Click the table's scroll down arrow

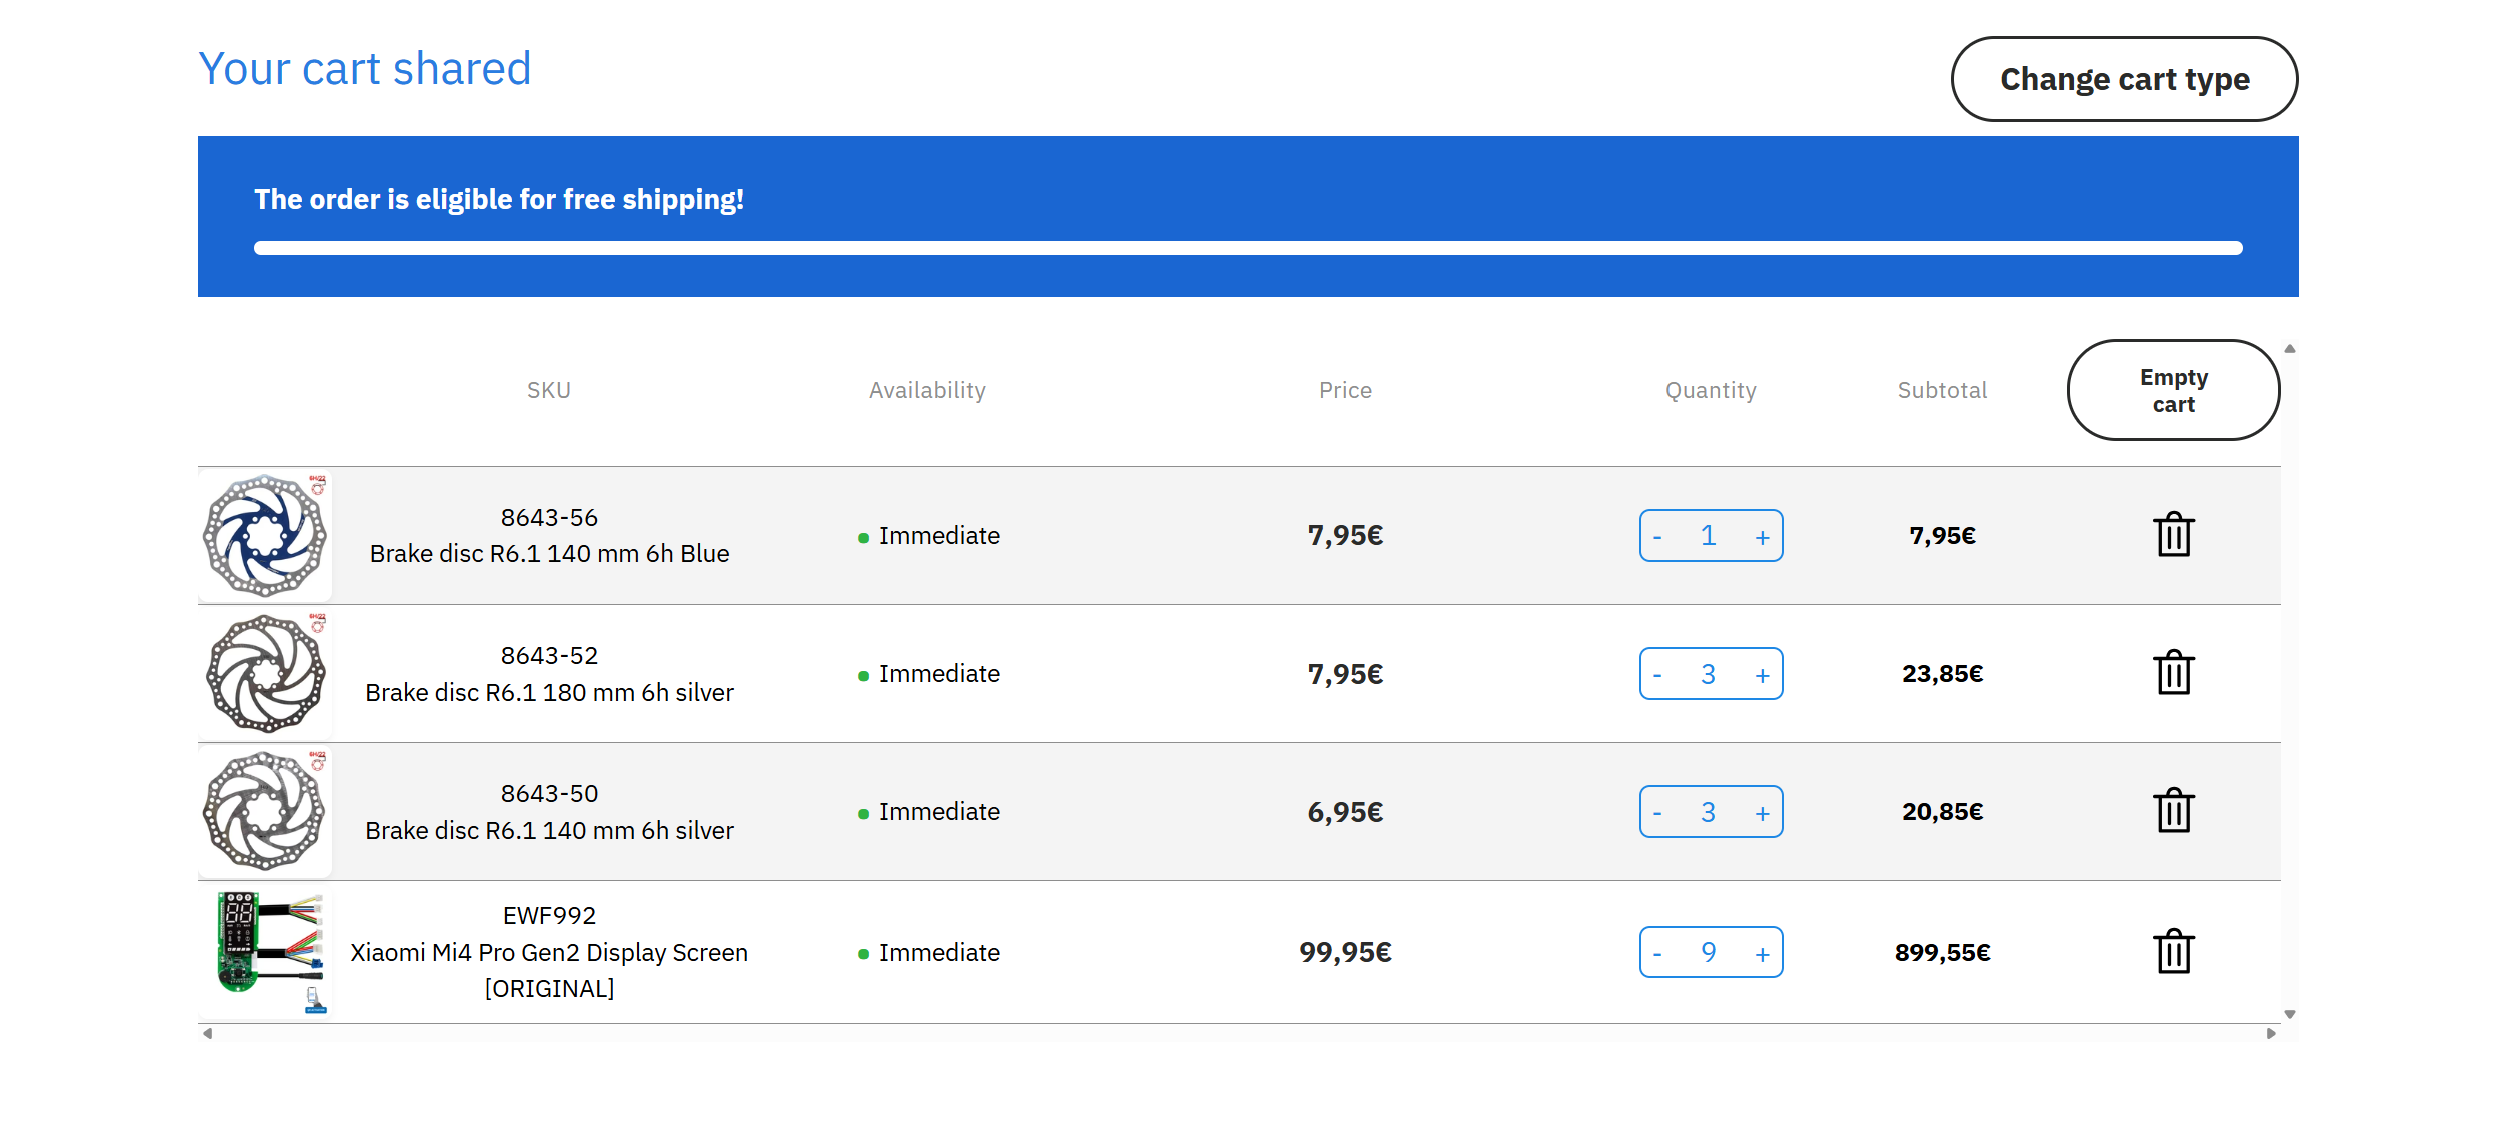coord(2289,1014)
